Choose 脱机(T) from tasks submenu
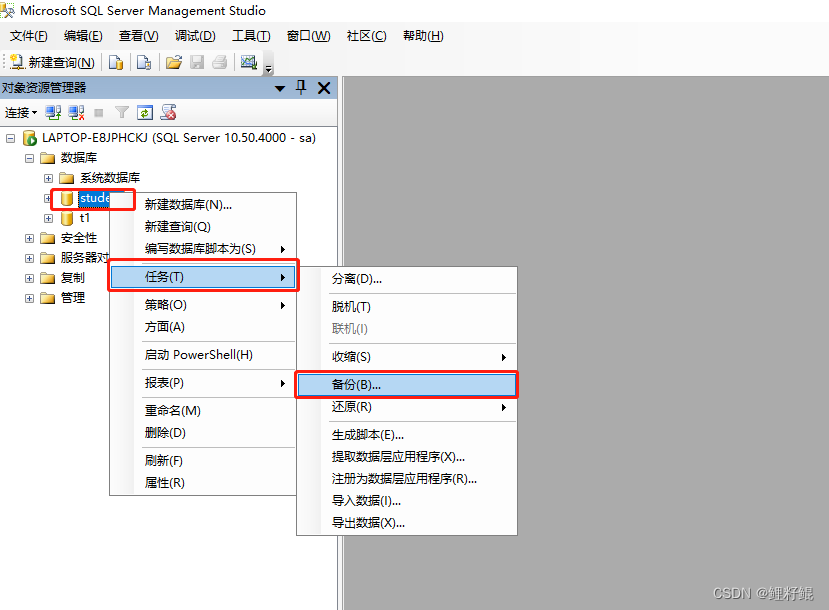This screenshot has height=610, width=829. [x=407, y=307]
